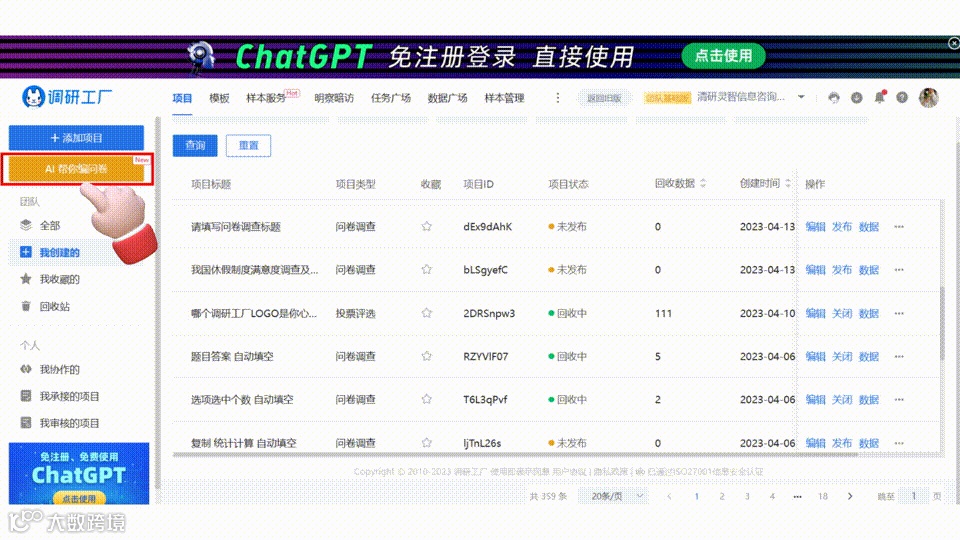Star the project RZYVIF07
The height and width of the screenshot is (540, 960).
pyautogui.click(x=427, y=356)
